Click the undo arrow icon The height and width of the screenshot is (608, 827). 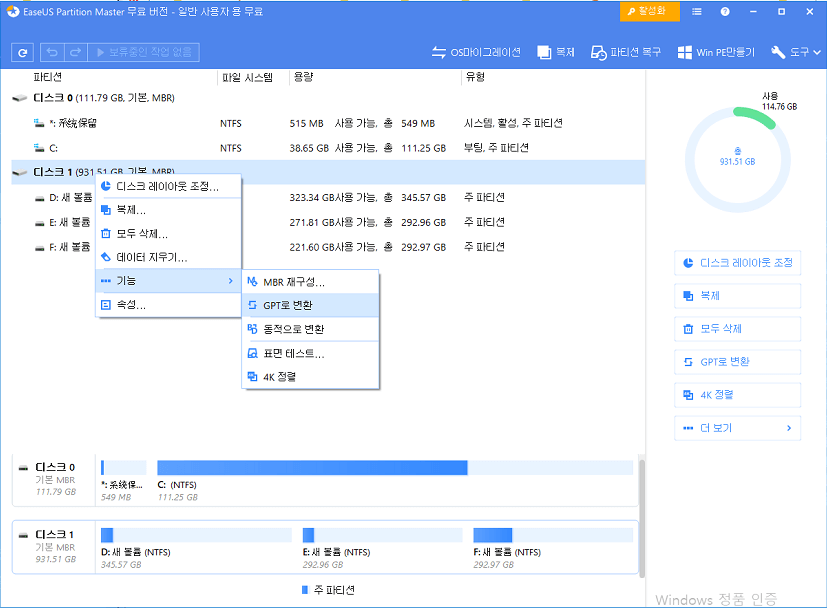click(x=51, y=52)
